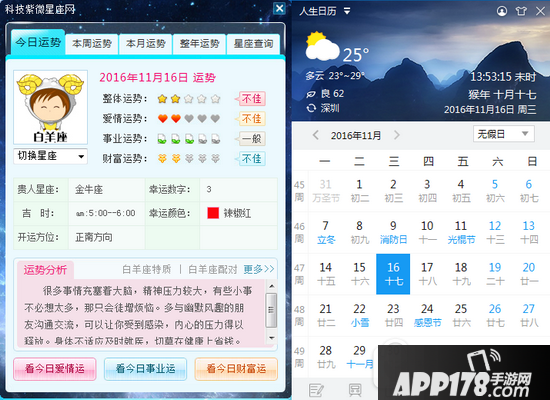The image size is (550, 400).
Task: Click the 一般 tag next to 事业运势
Action: [x=250, y=139]
